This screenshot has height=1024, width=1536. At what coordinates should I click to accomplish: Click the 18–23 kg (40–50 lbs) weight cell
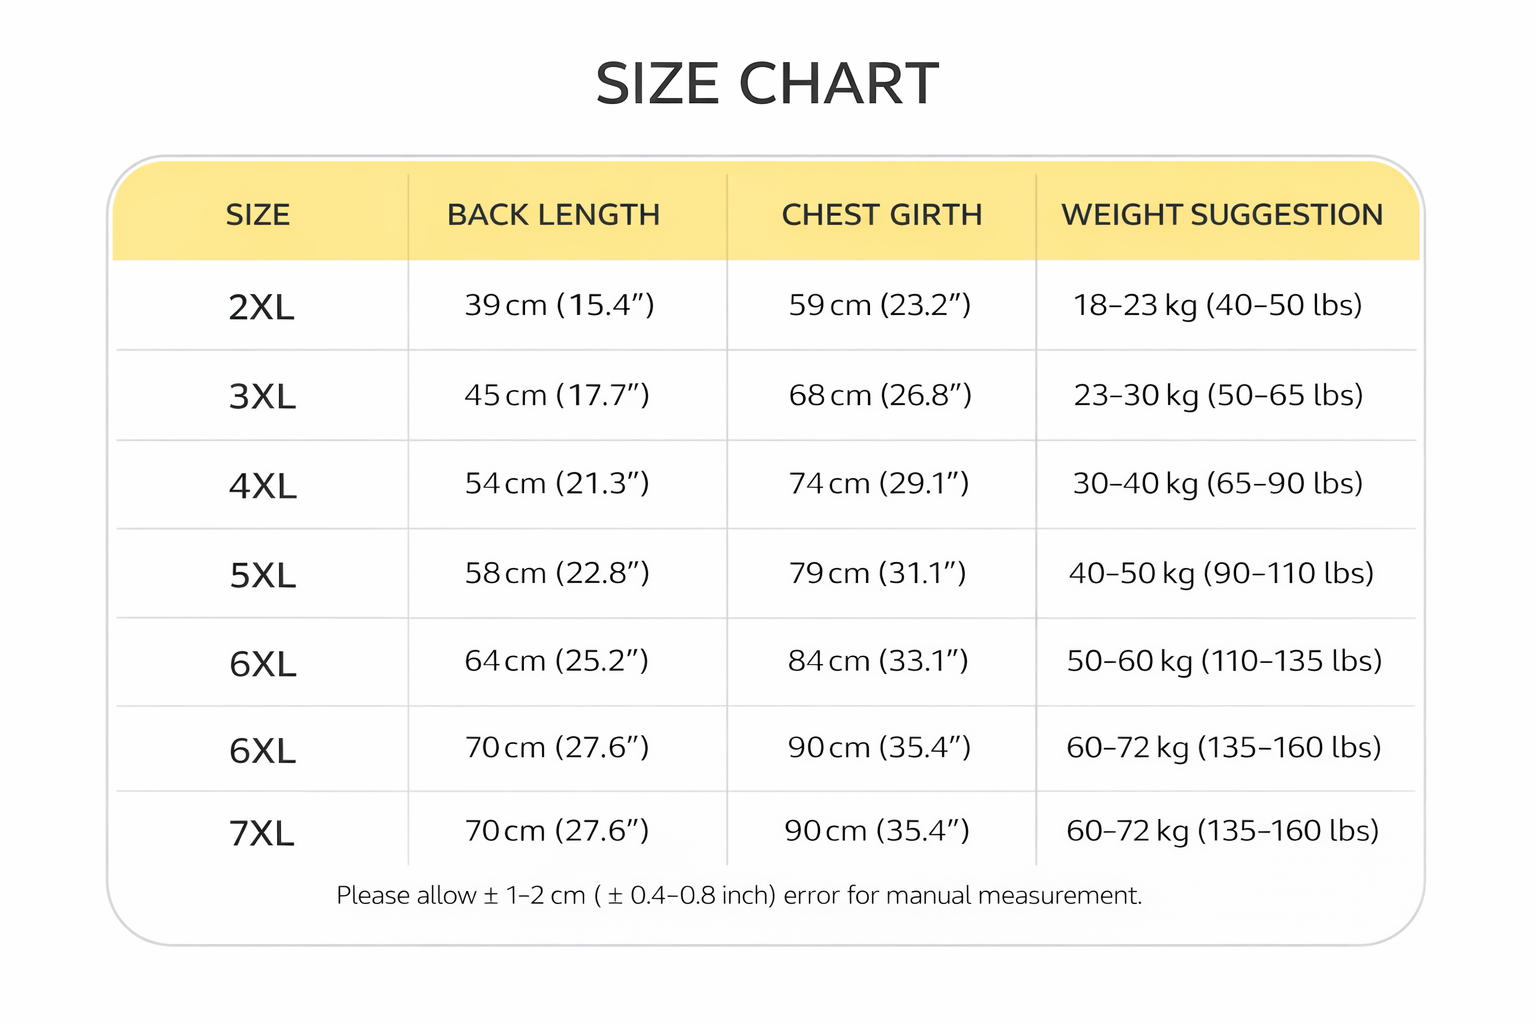(1218, 305)
